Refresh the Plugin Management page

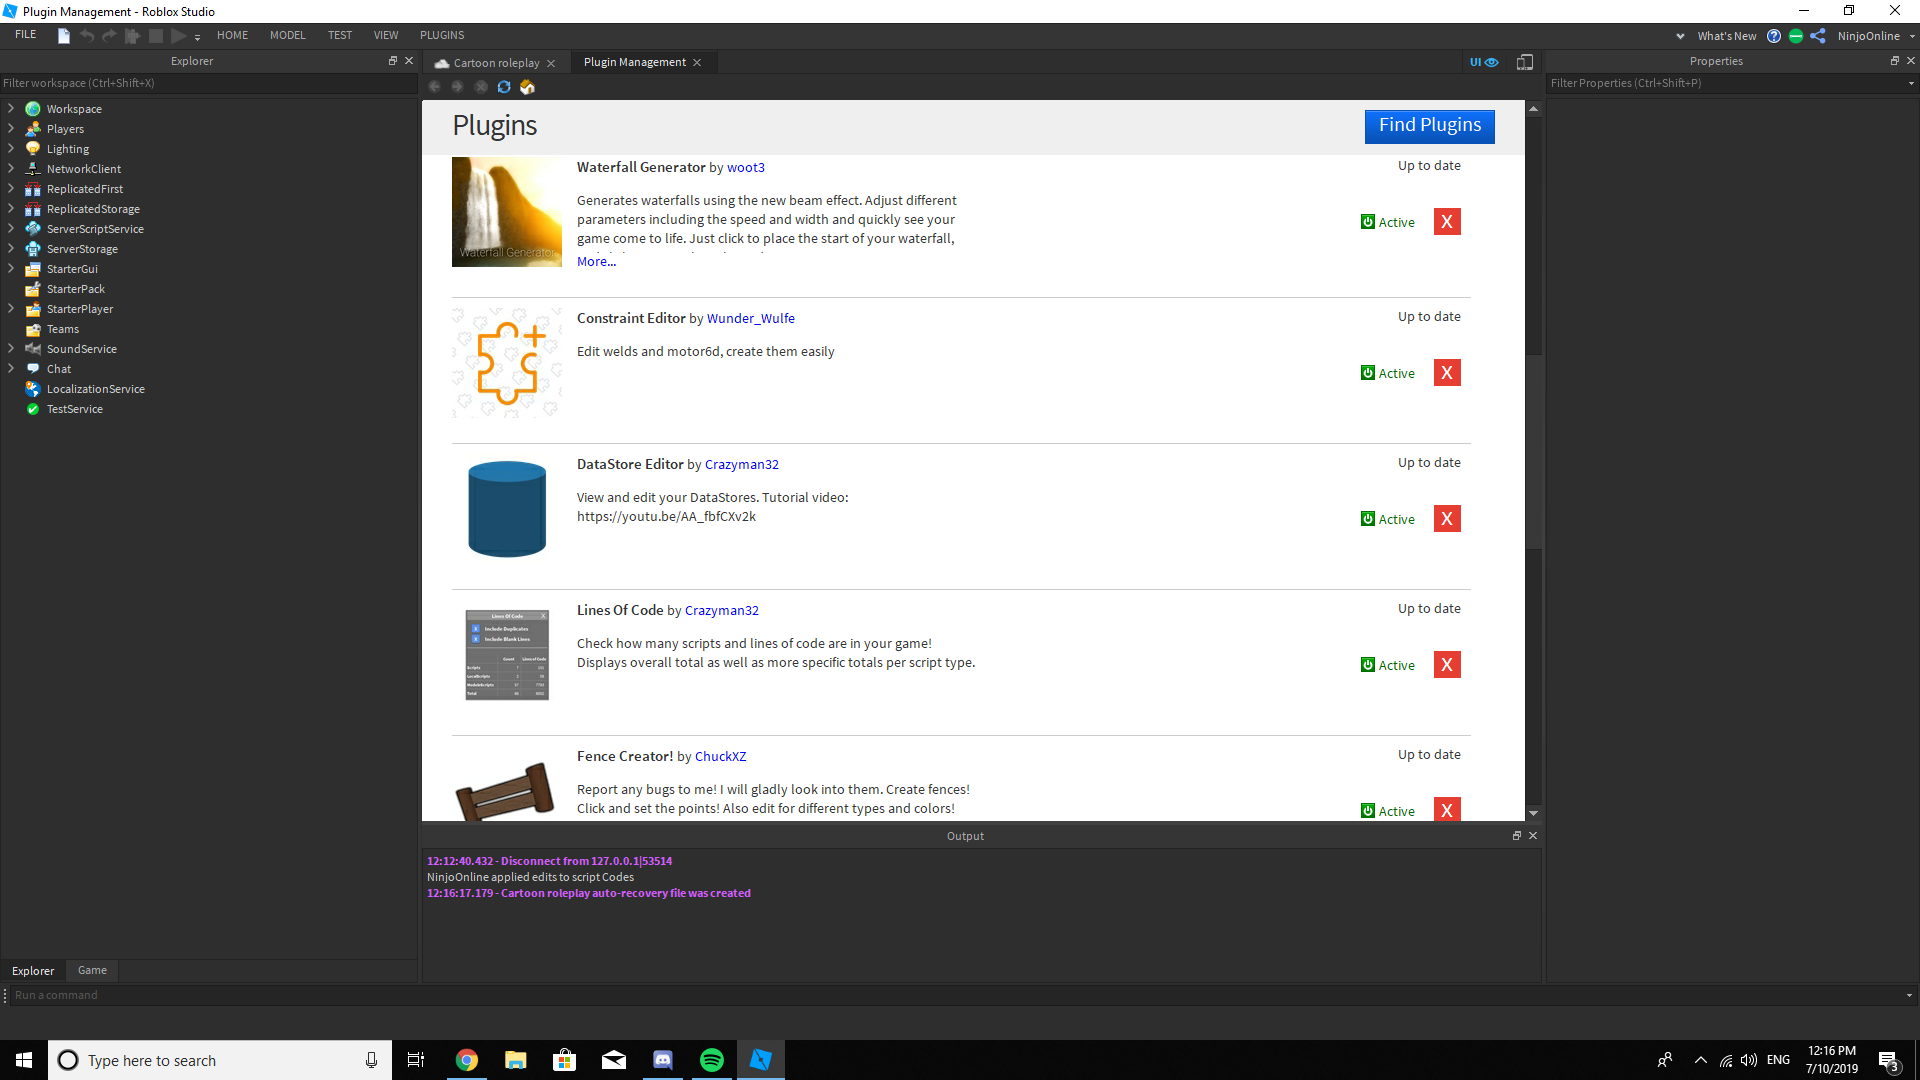click(503, 87)
